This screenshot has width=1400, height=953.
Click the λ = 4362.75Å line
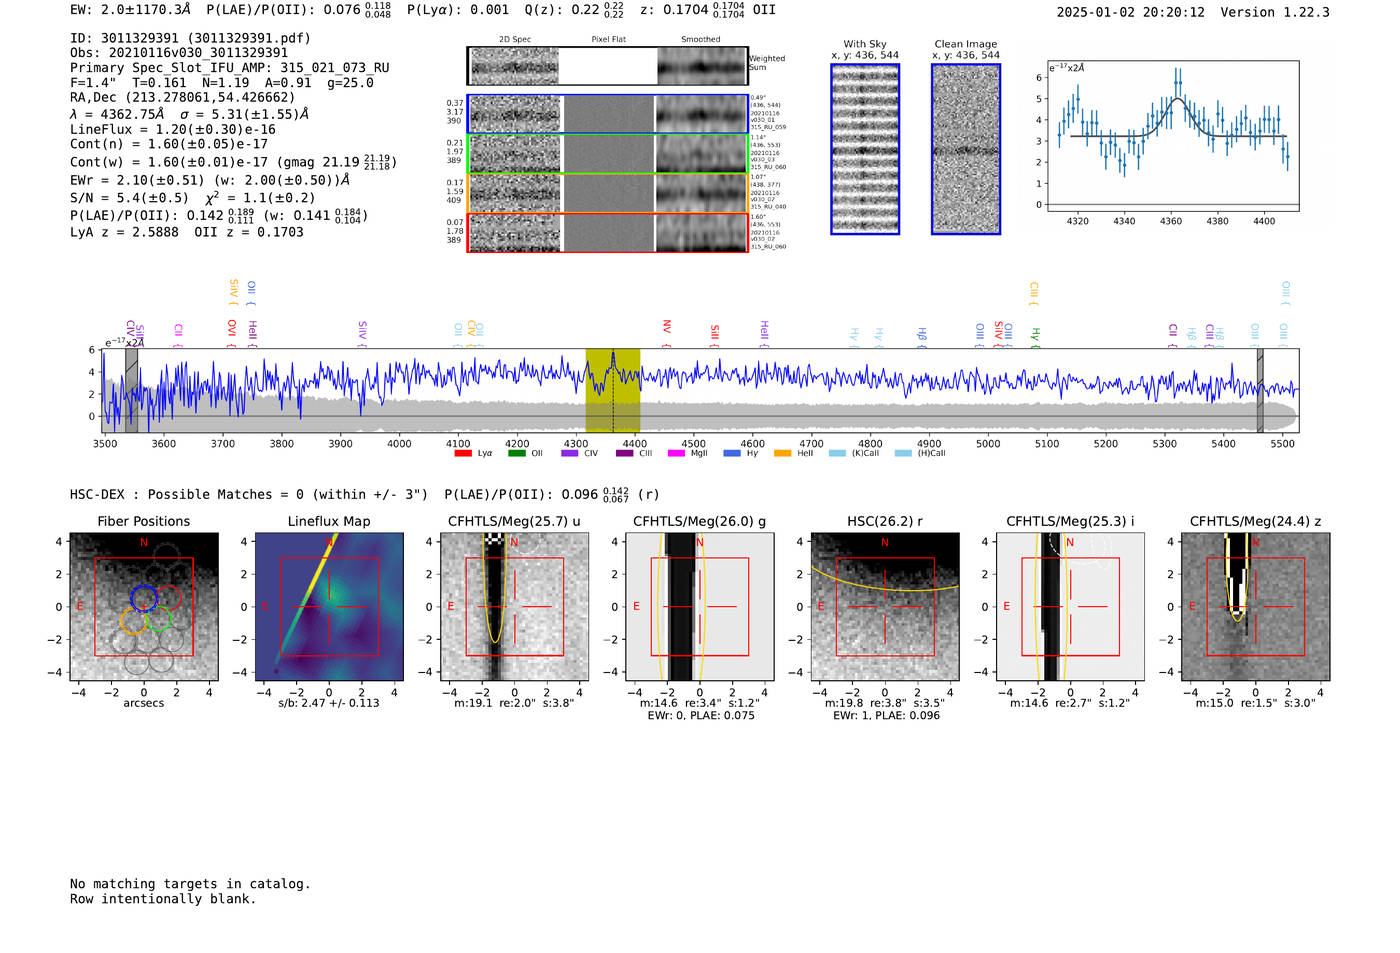tap(189, 114)
